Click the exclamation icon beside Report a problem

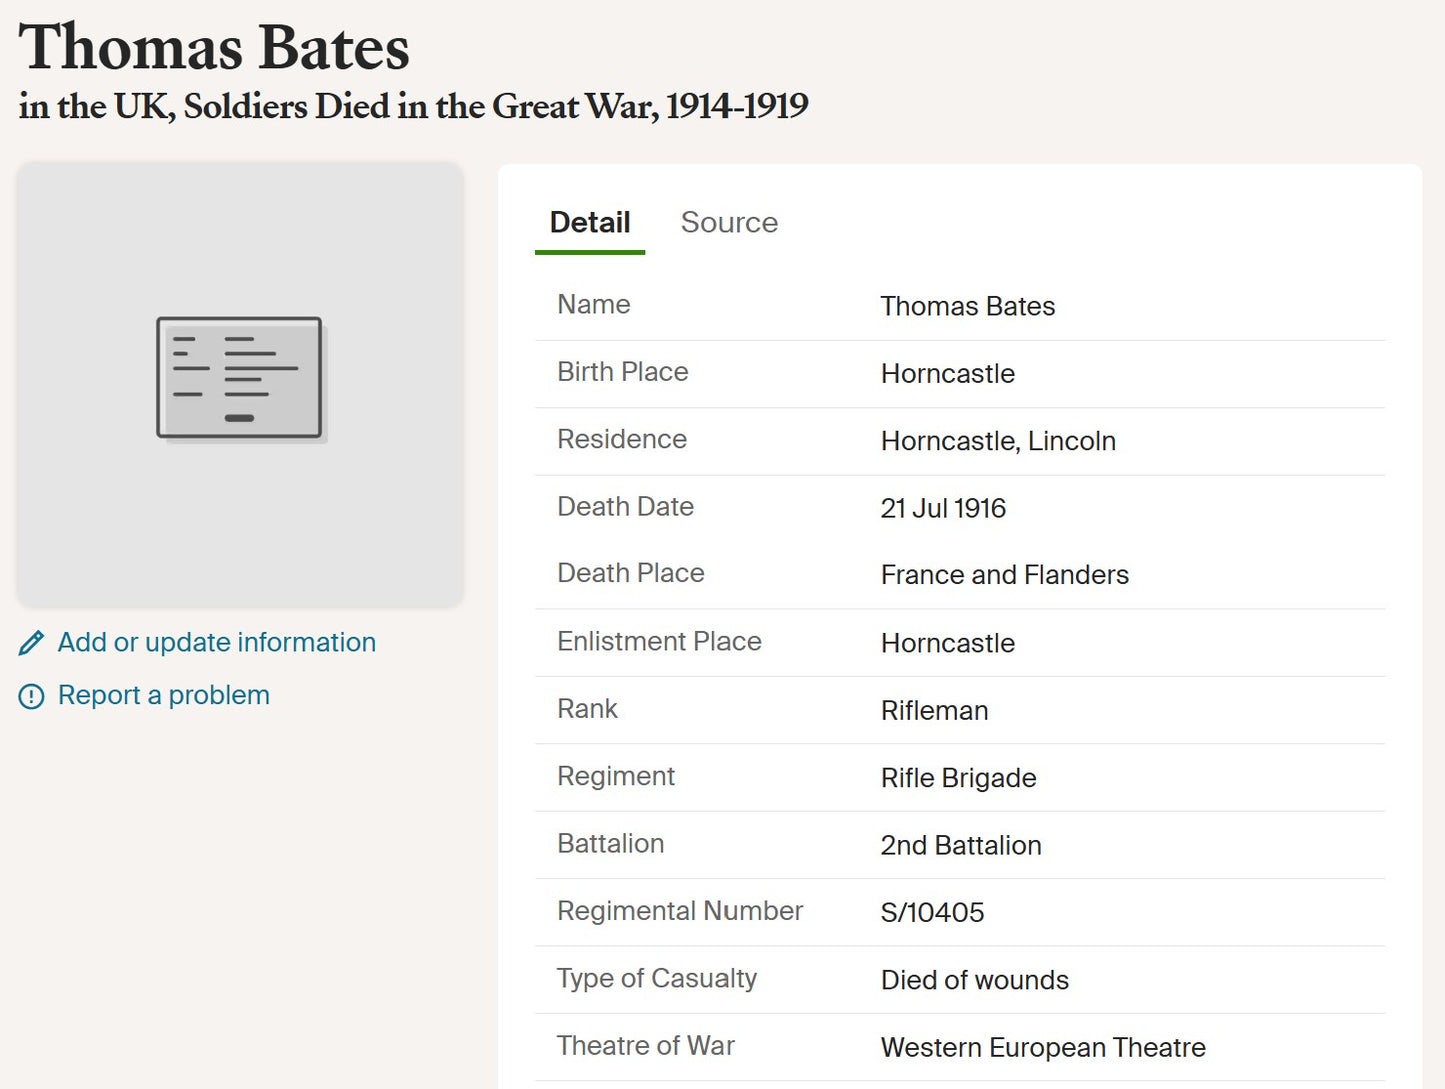(x=32, y=696)
